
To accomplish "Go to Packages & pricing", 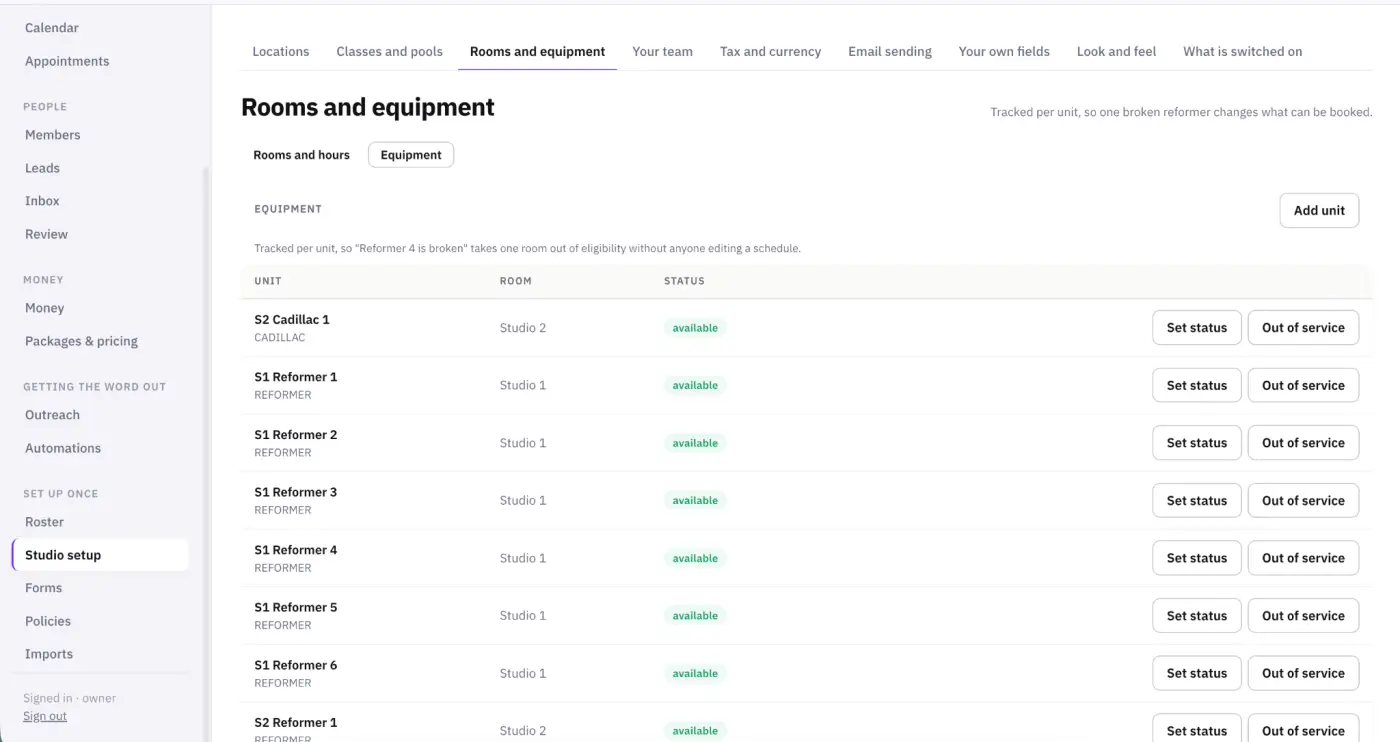I will [x=81, y=341].
